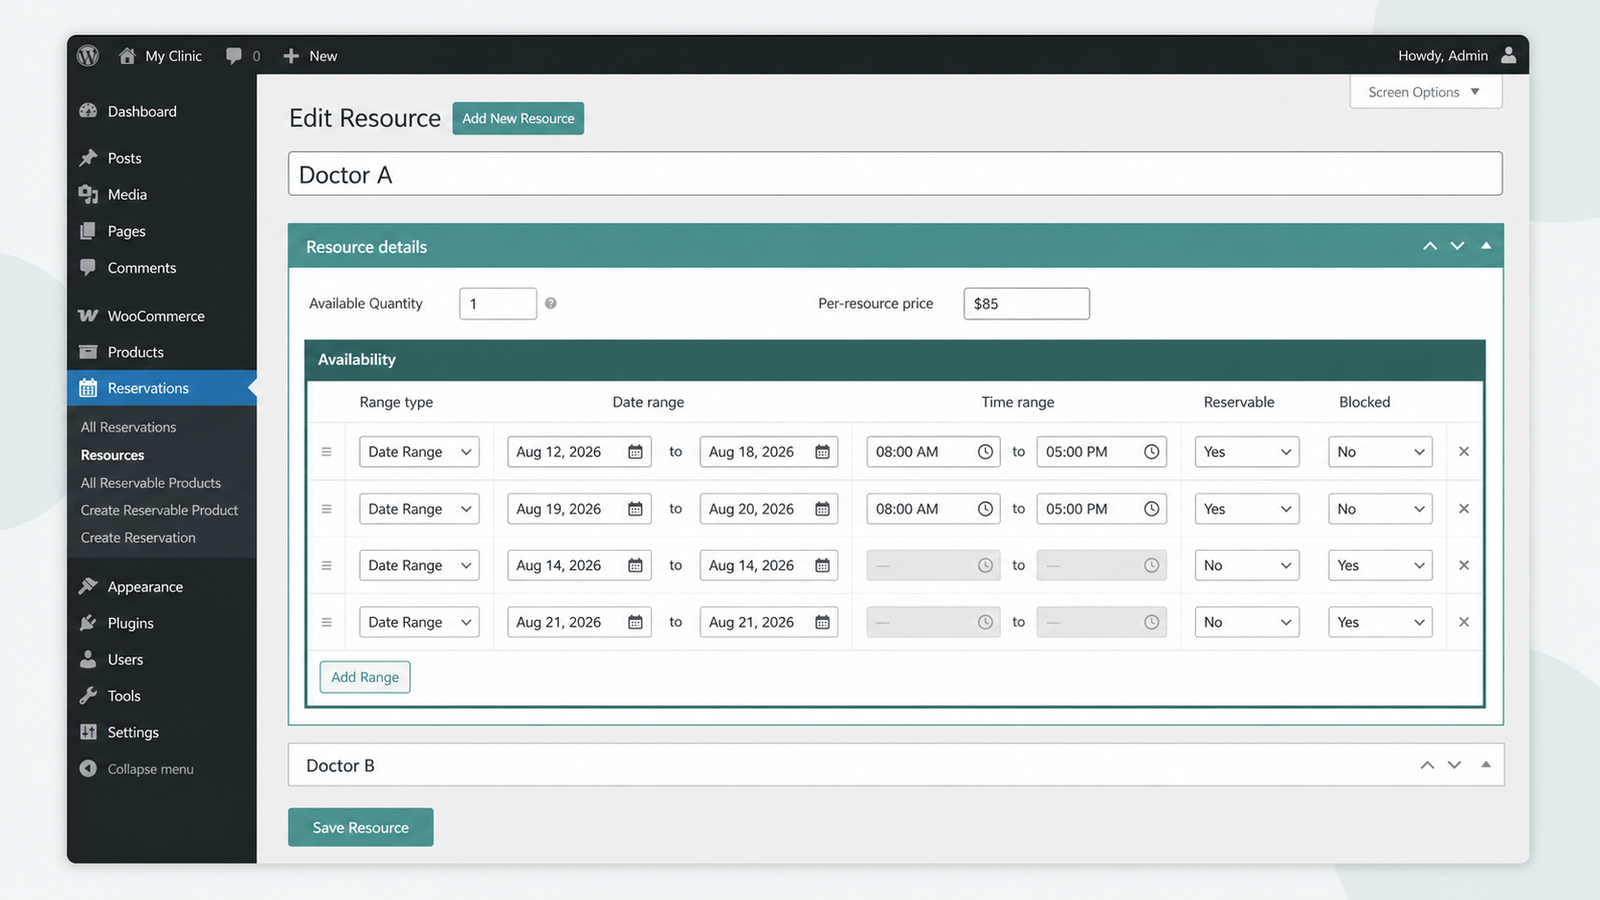Image resolution: width=1600 pixels, height=900 pixels.
Task: Open Blocked dropdown in Aug 21 row
Action: 1380,622
